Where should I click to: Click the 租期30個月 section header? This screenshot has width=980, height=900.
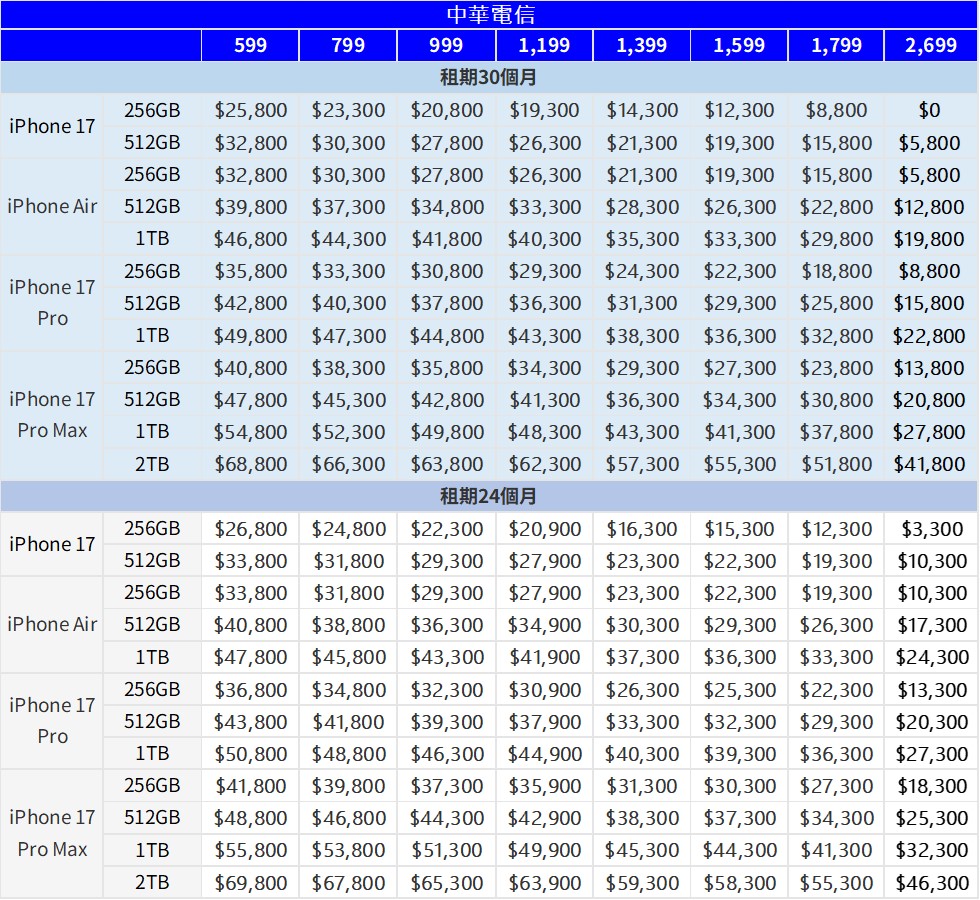pos(489,78)
